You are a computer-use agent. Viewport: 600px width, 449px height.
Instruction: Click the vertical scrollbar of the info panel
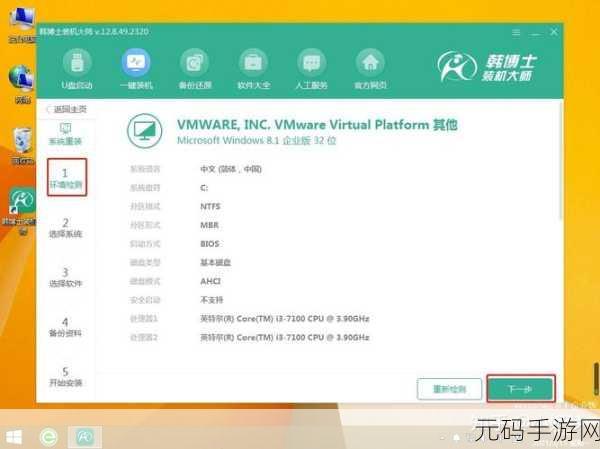[x=560, y=161]
